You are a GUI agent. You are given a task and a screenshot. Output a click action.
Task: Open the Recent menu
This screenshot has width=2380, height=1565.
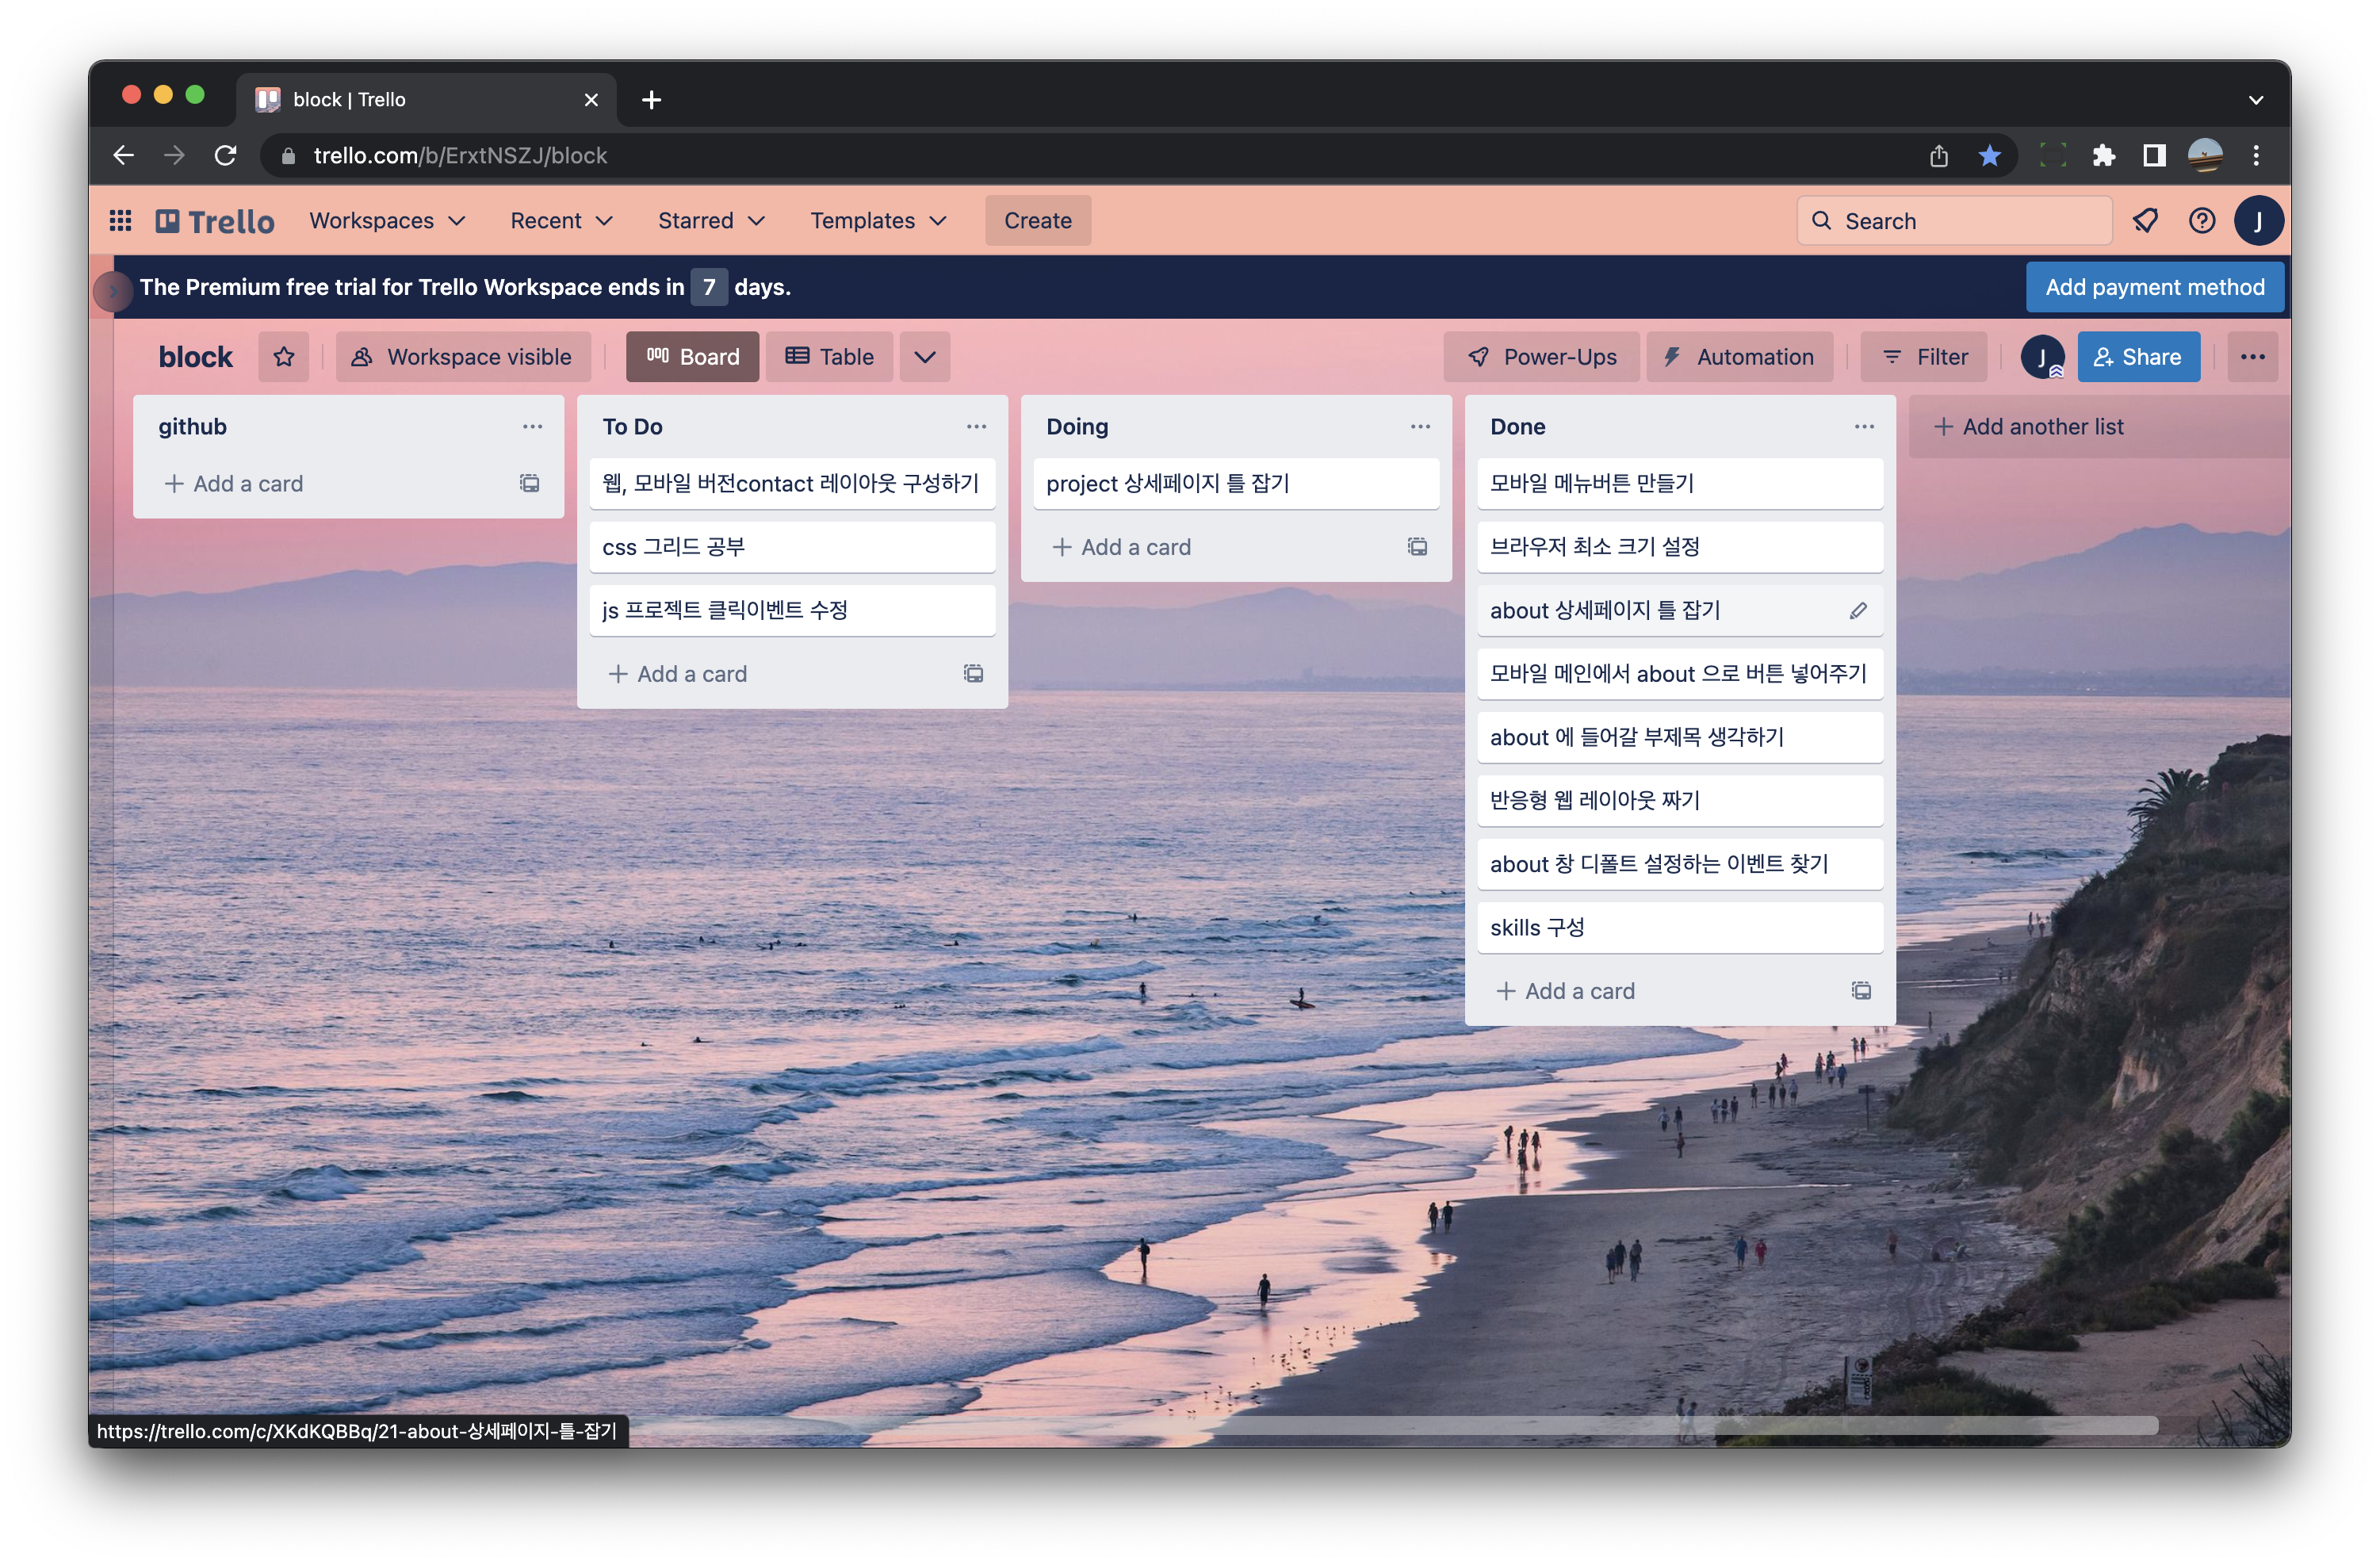pos(560,220)
